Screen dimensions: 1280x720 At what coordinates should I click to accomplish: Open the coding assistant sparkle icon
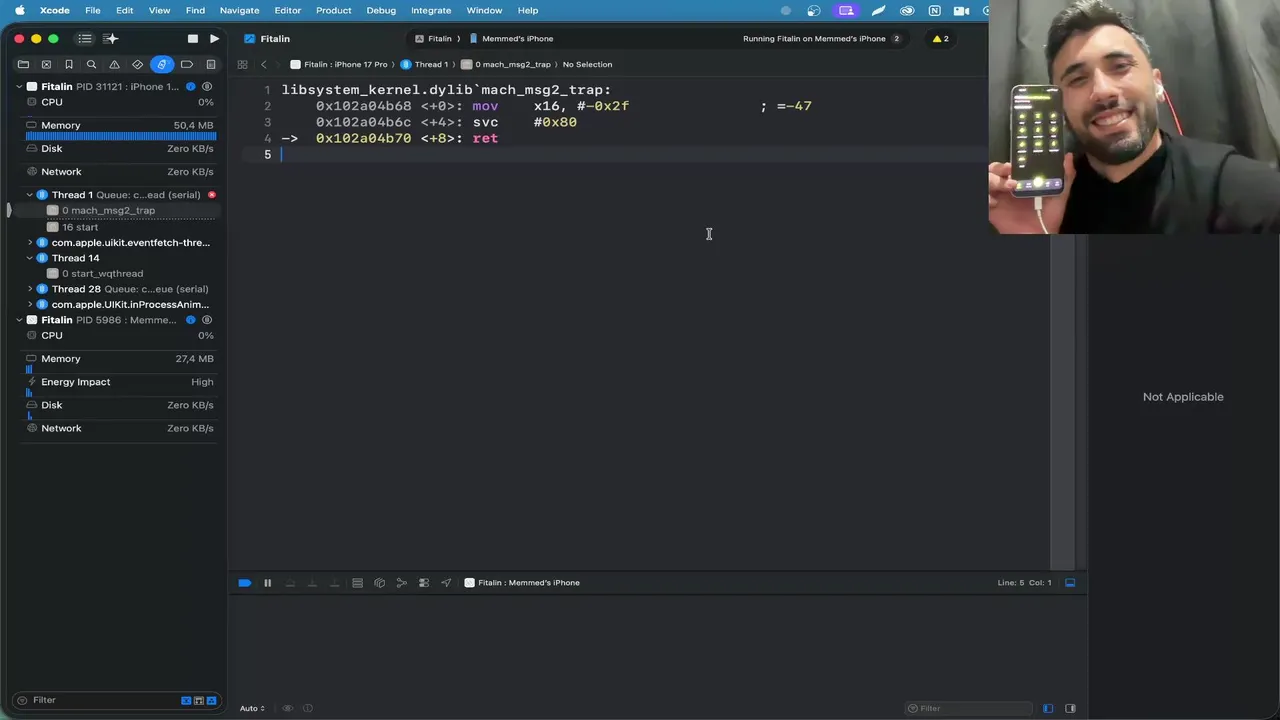click(111, 38)
